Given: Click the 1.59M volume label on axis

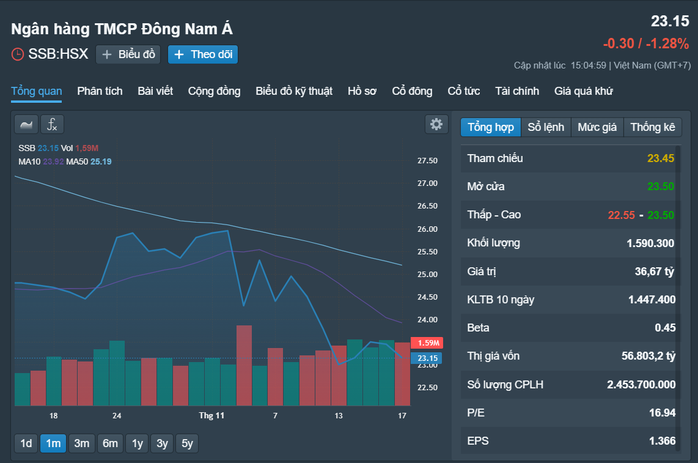Looking at the screenshot, I should [427, 343].
